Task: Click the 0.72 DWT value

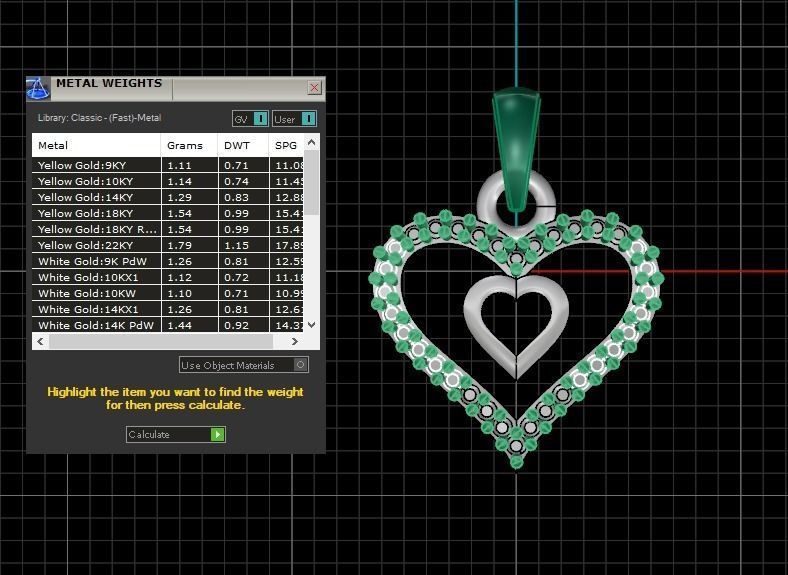Action: pos(236,277)
